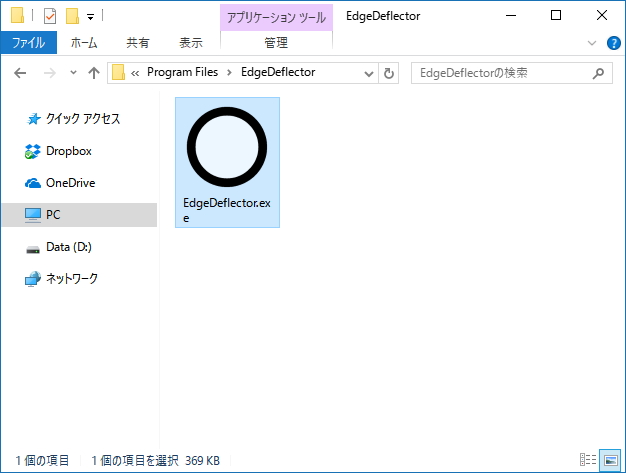This screenshot has height=473, width=626.
Task: Open the ファイル menu tab
Action: pos(28,42)
